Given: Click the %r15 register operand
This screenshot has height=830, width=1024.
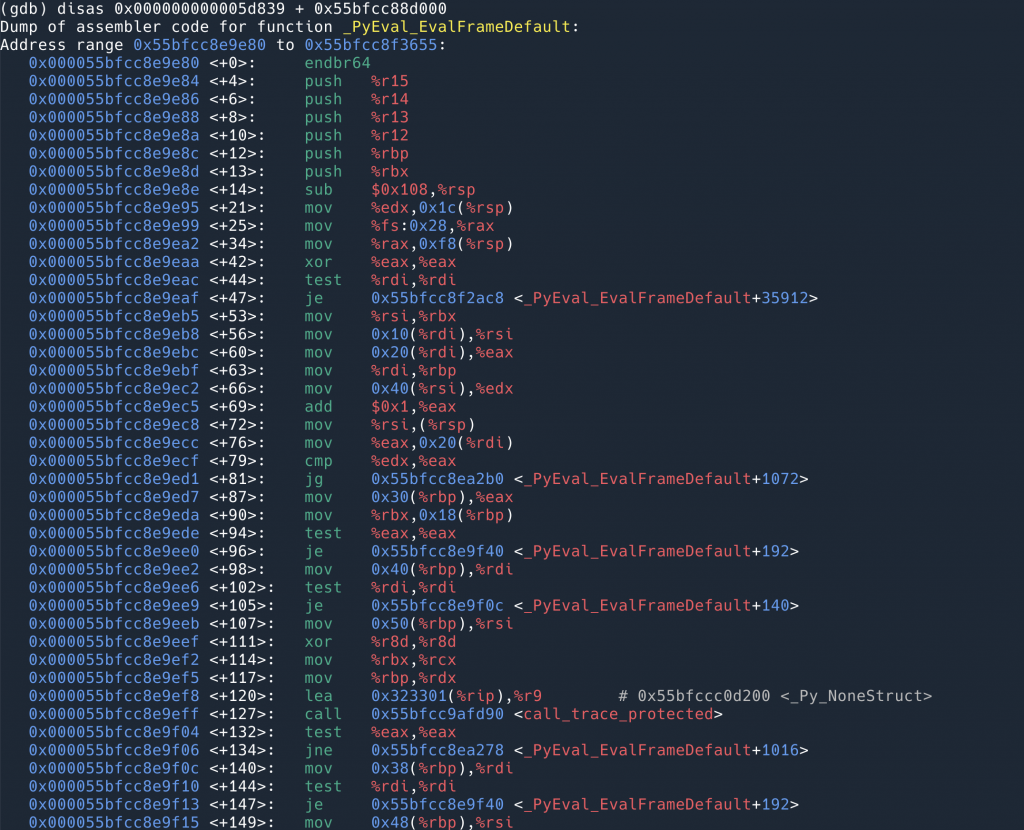Looking at the screenshot, I should tap(389, 81).
